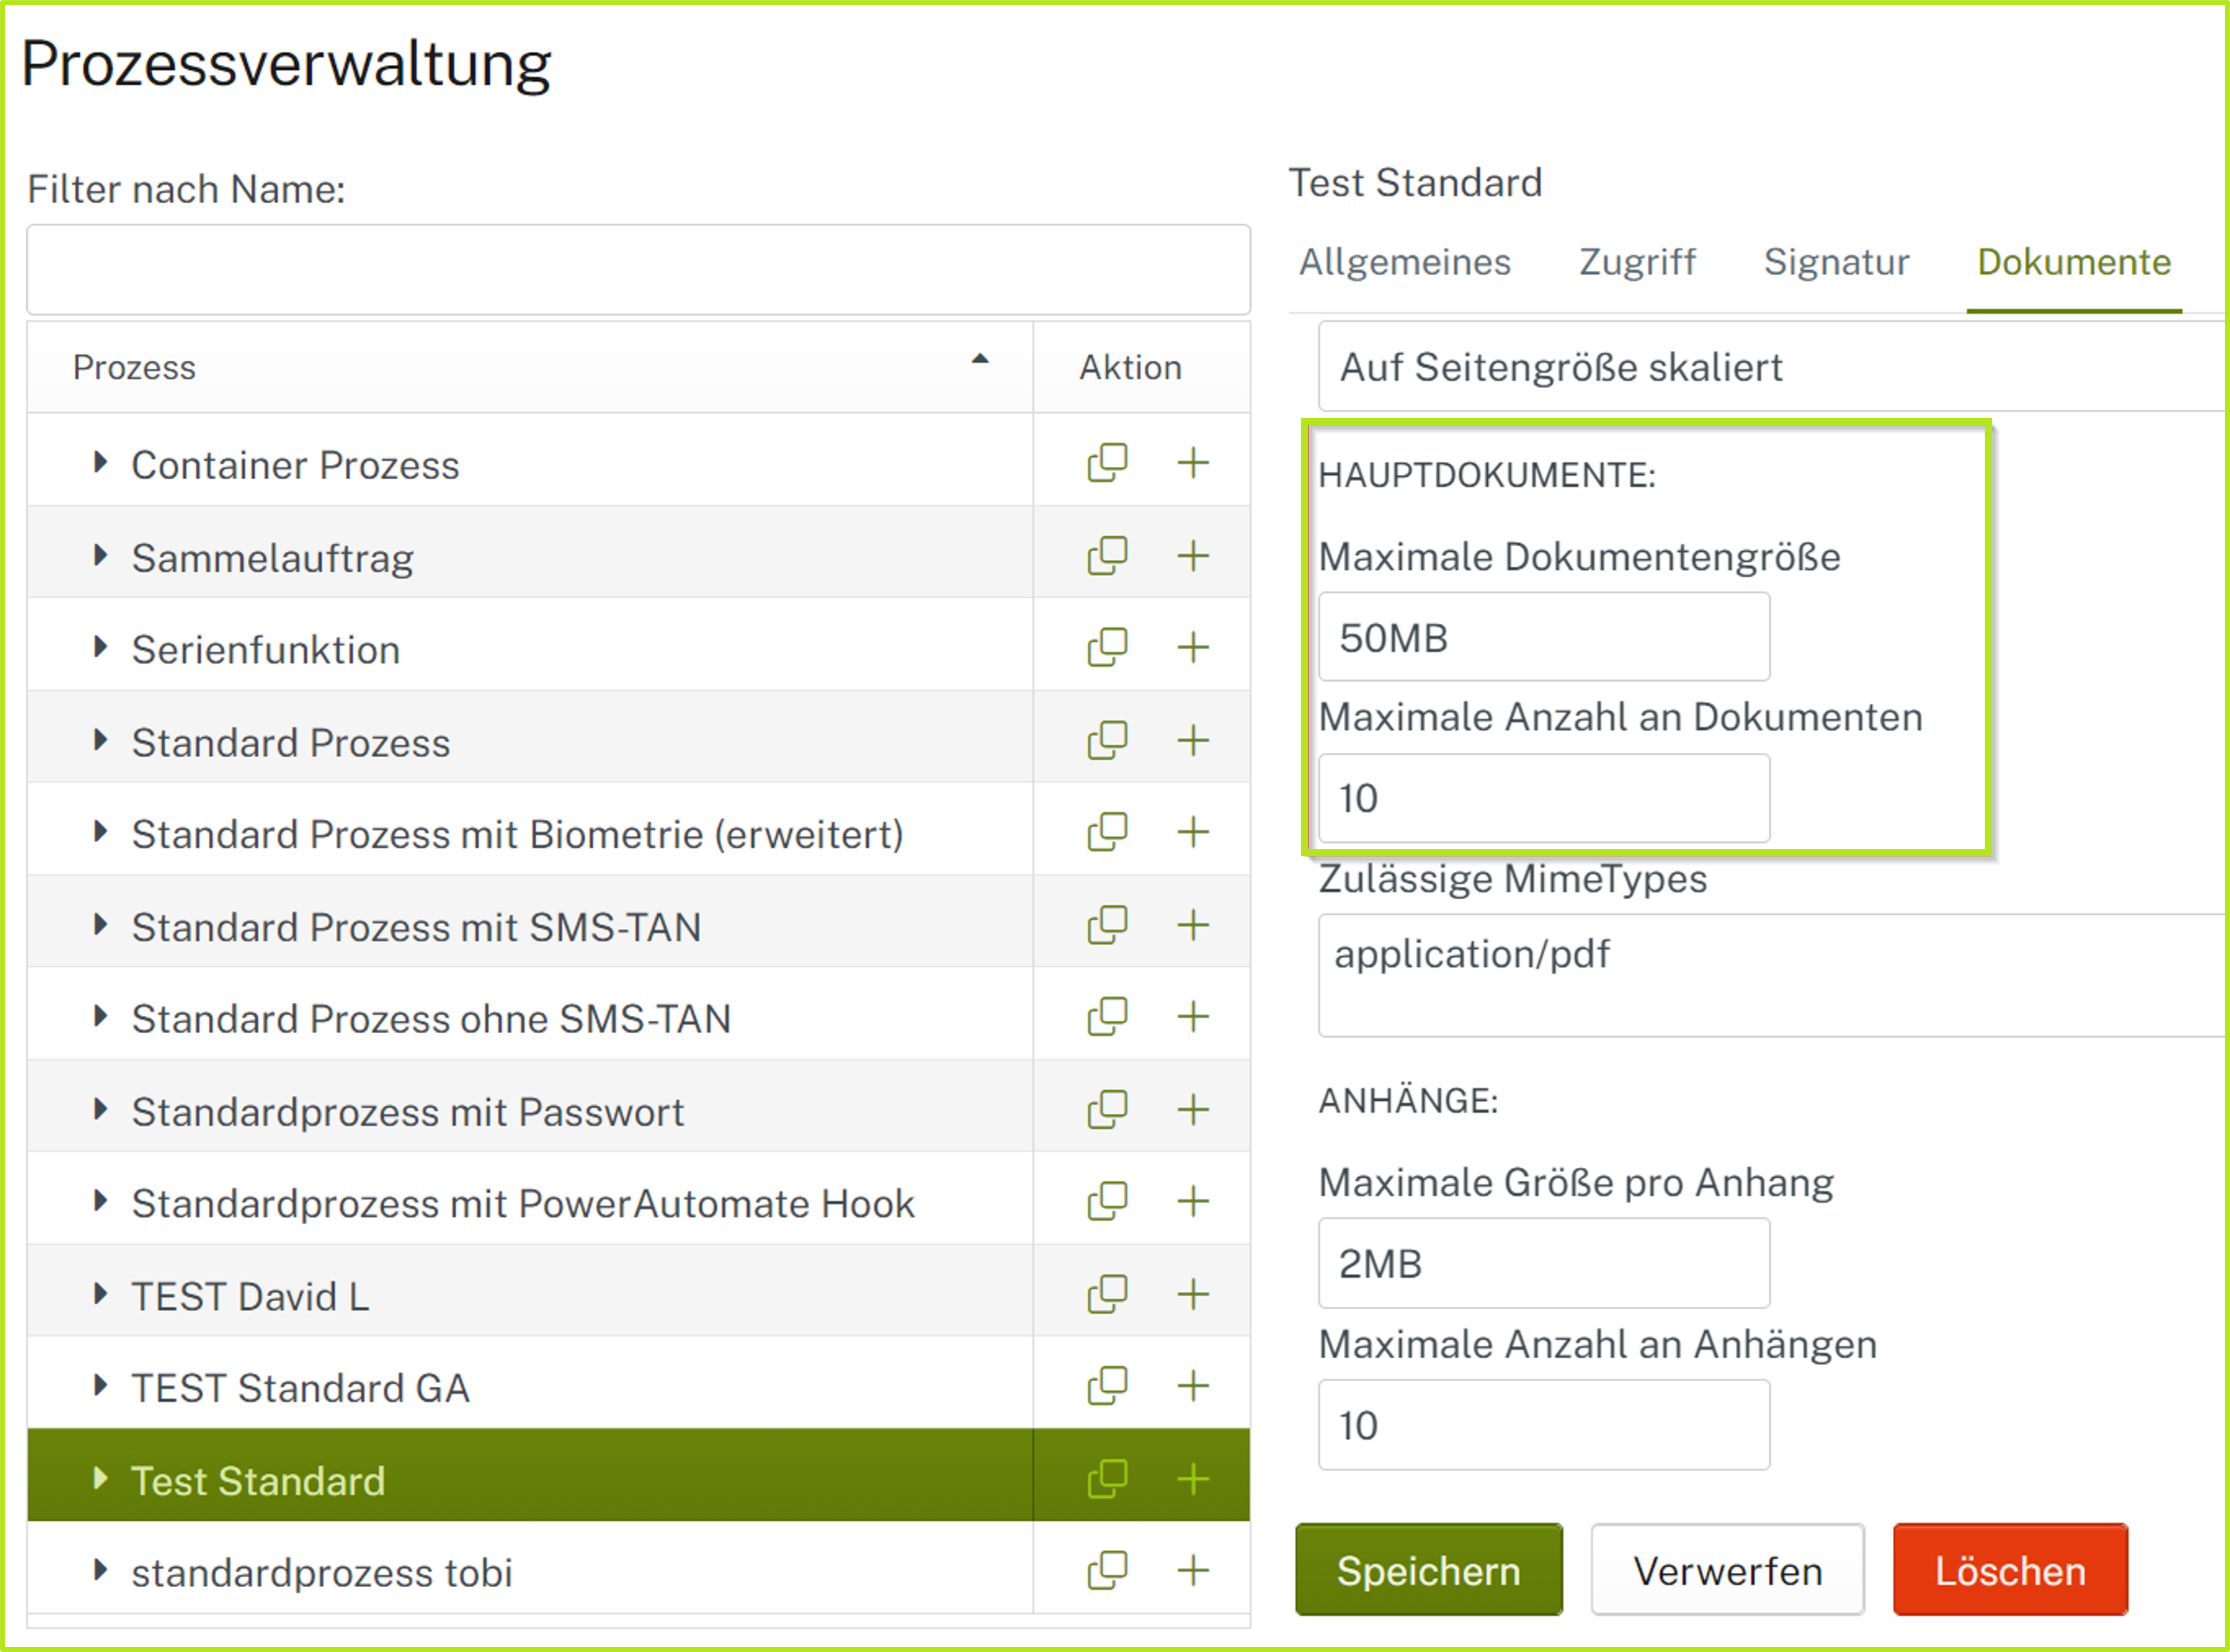Click the plus icon for Standard Prozess mit SMS-TAN
Viewport: 2230px width, 1652px height.
coord(1193,925)
